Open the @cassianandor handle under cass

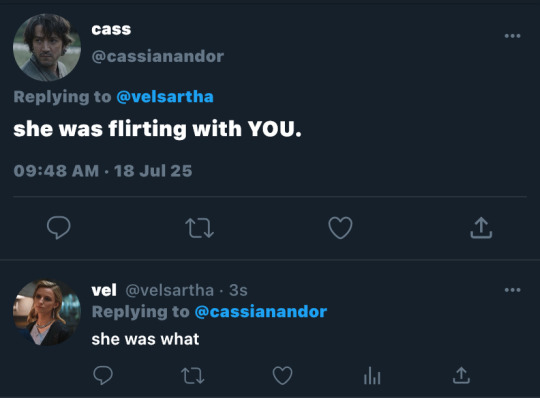[x=158, y=56]
